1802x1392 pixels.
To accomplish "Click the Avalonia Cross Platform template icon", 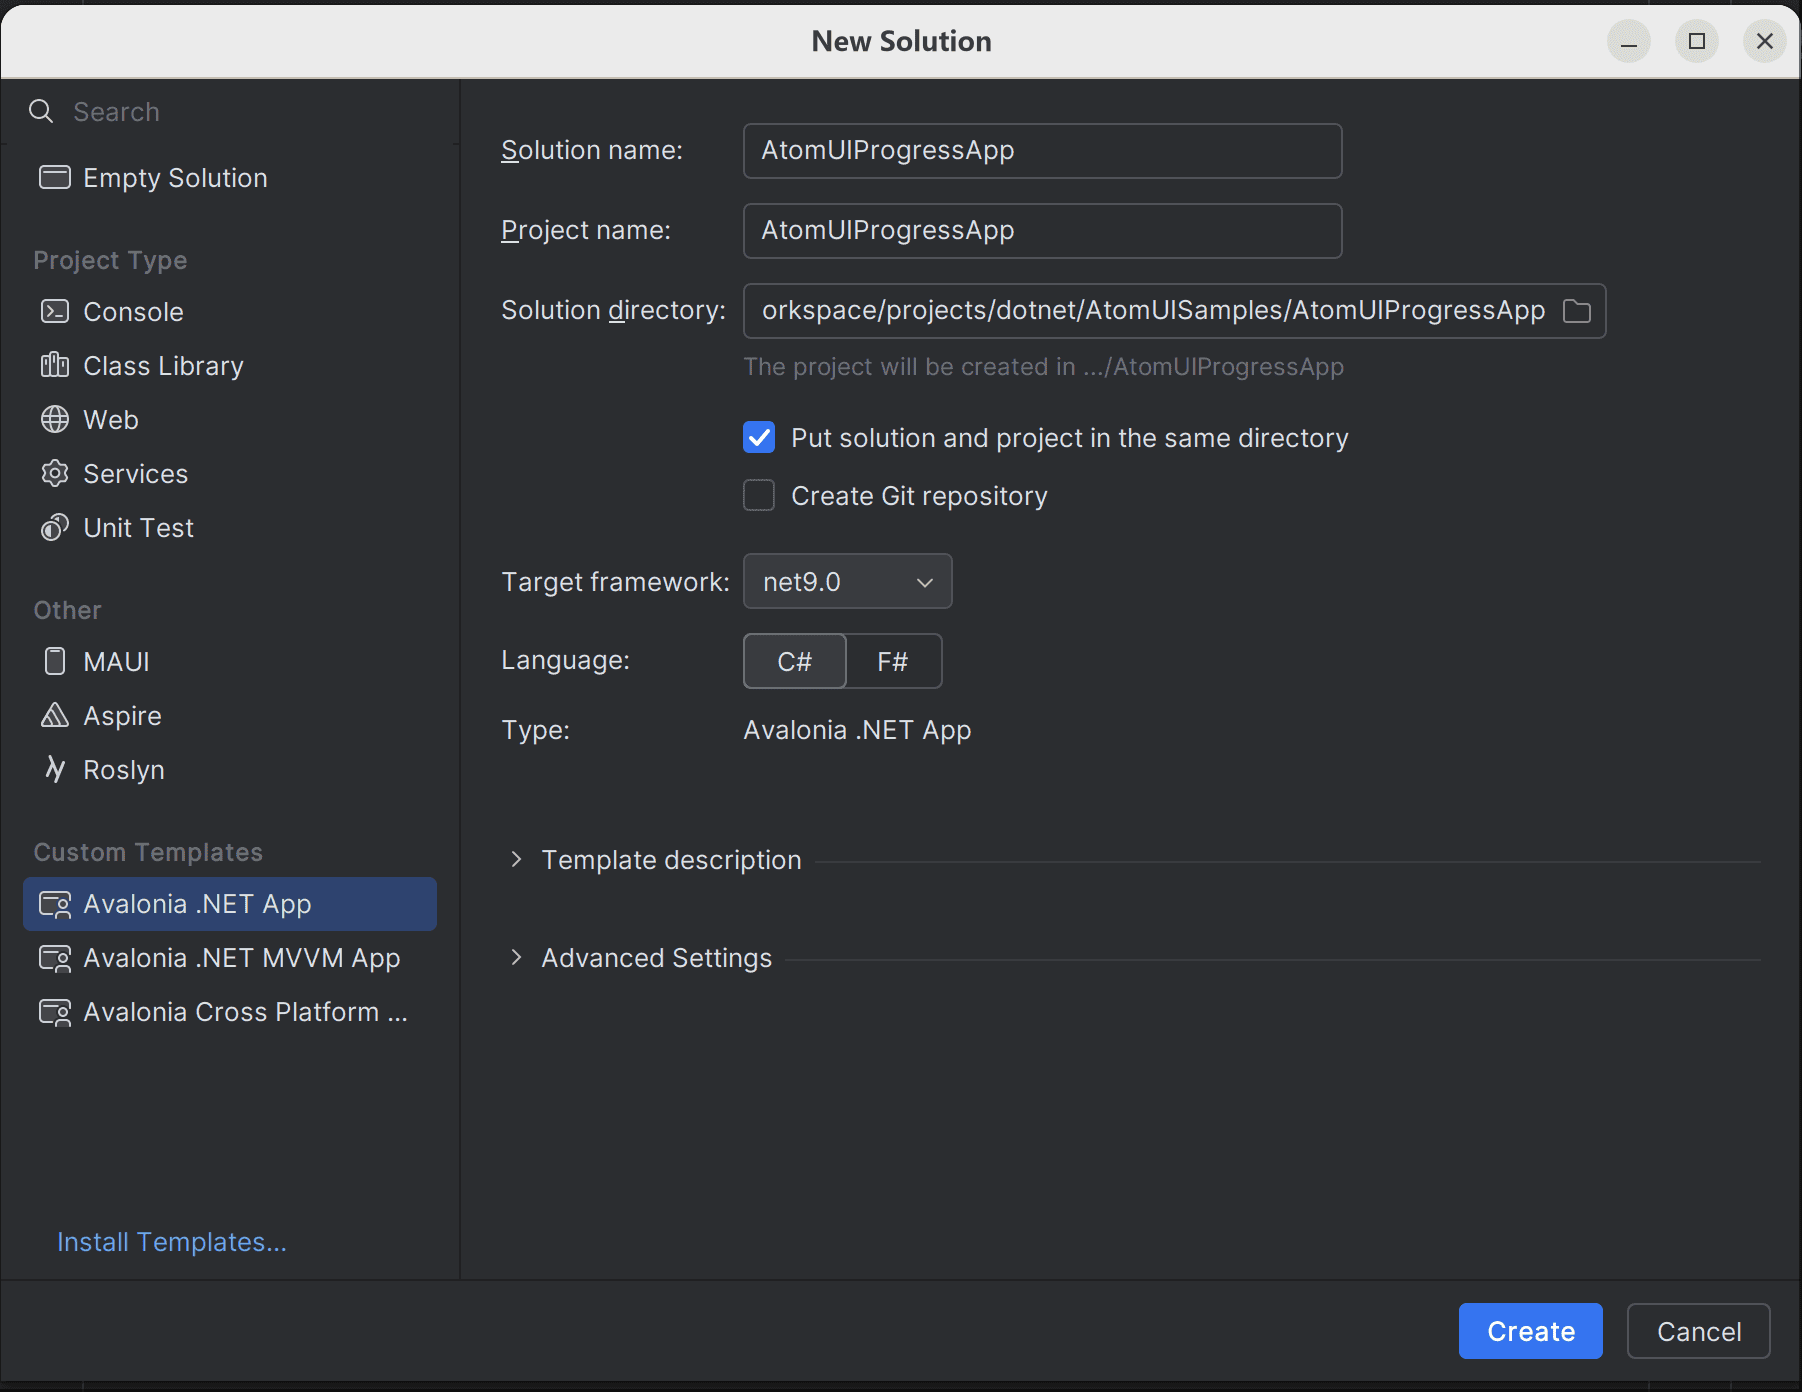I will coord(55,1012).
